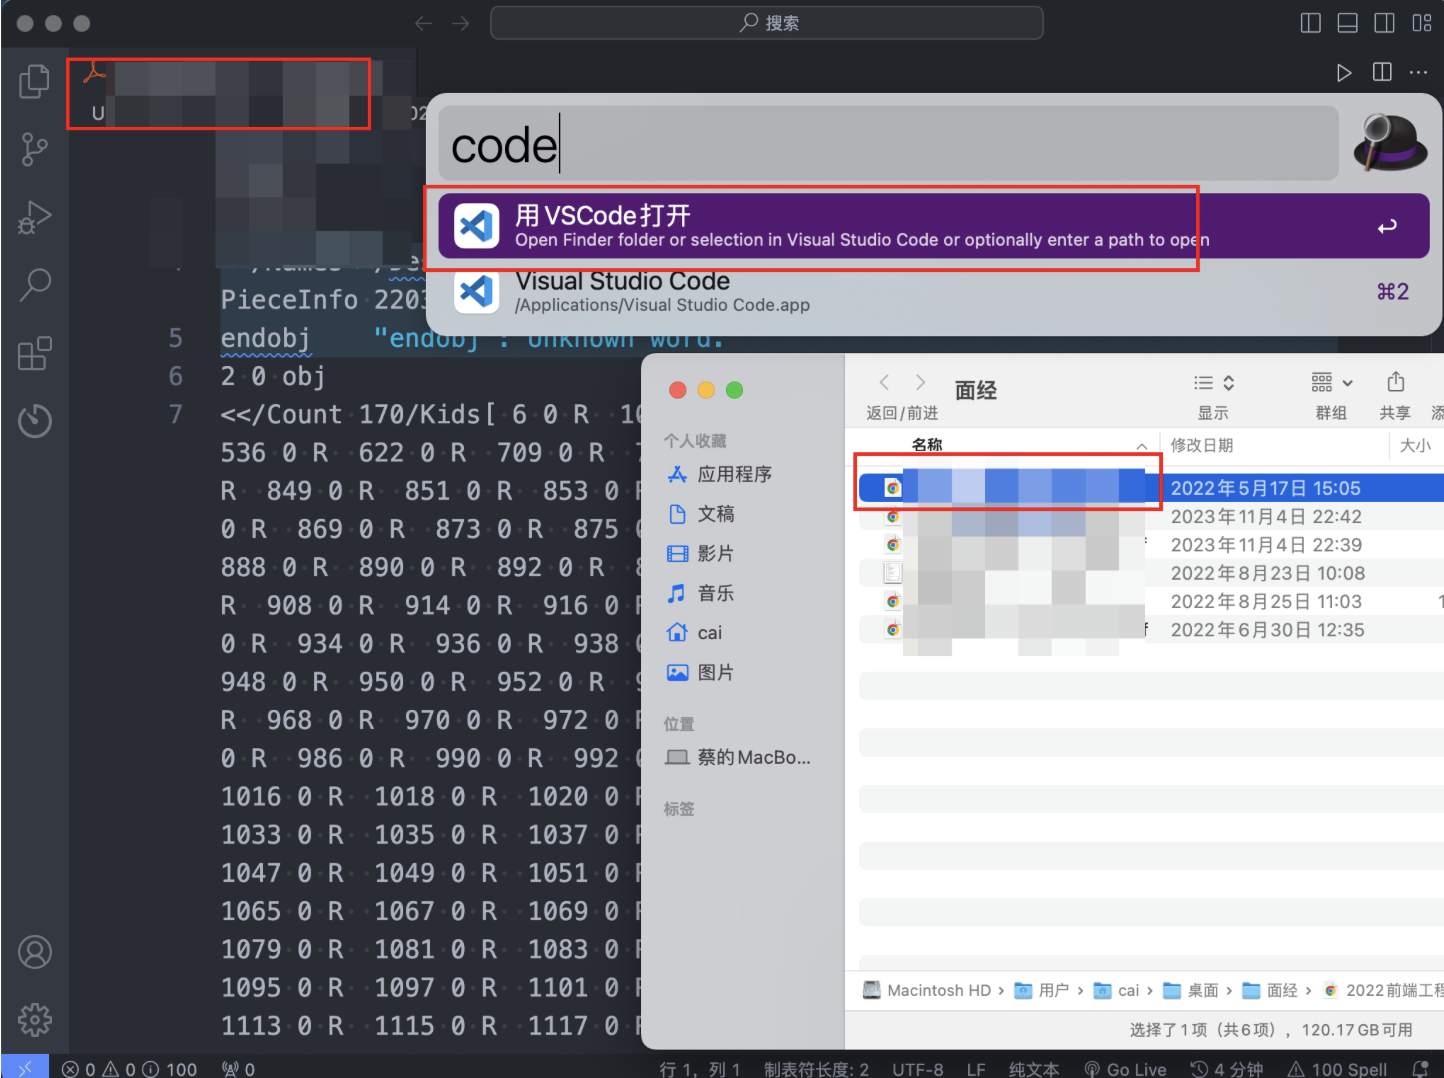Toggle the secondary side bar layout icon

1384,23
